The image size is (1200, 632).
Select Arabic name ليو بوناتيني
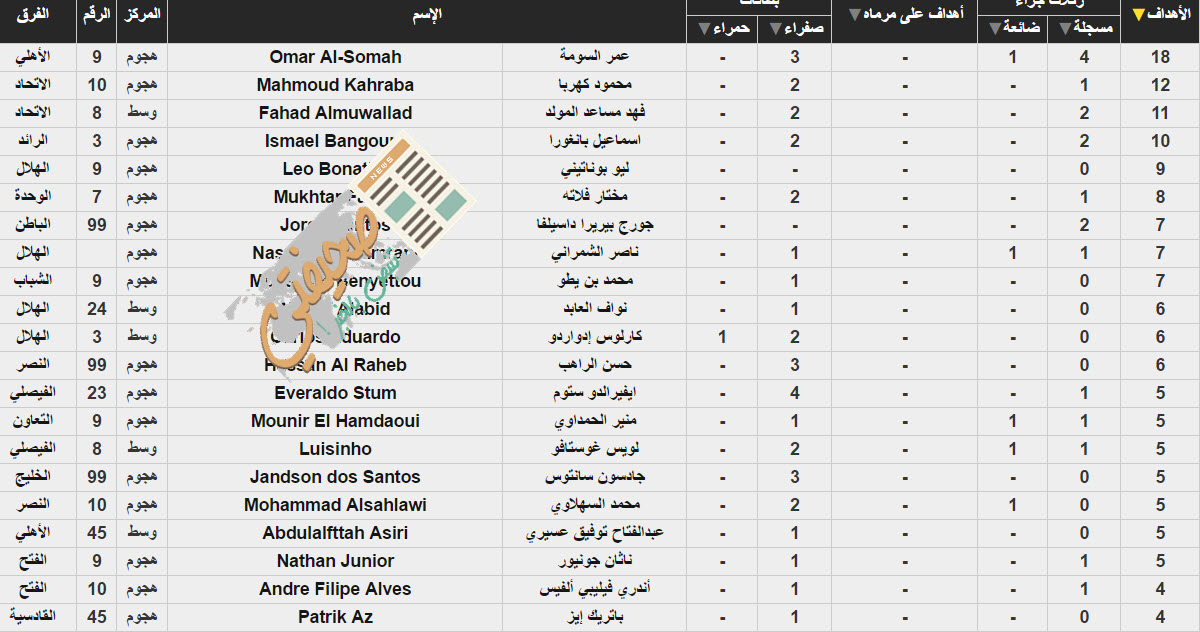594,169
